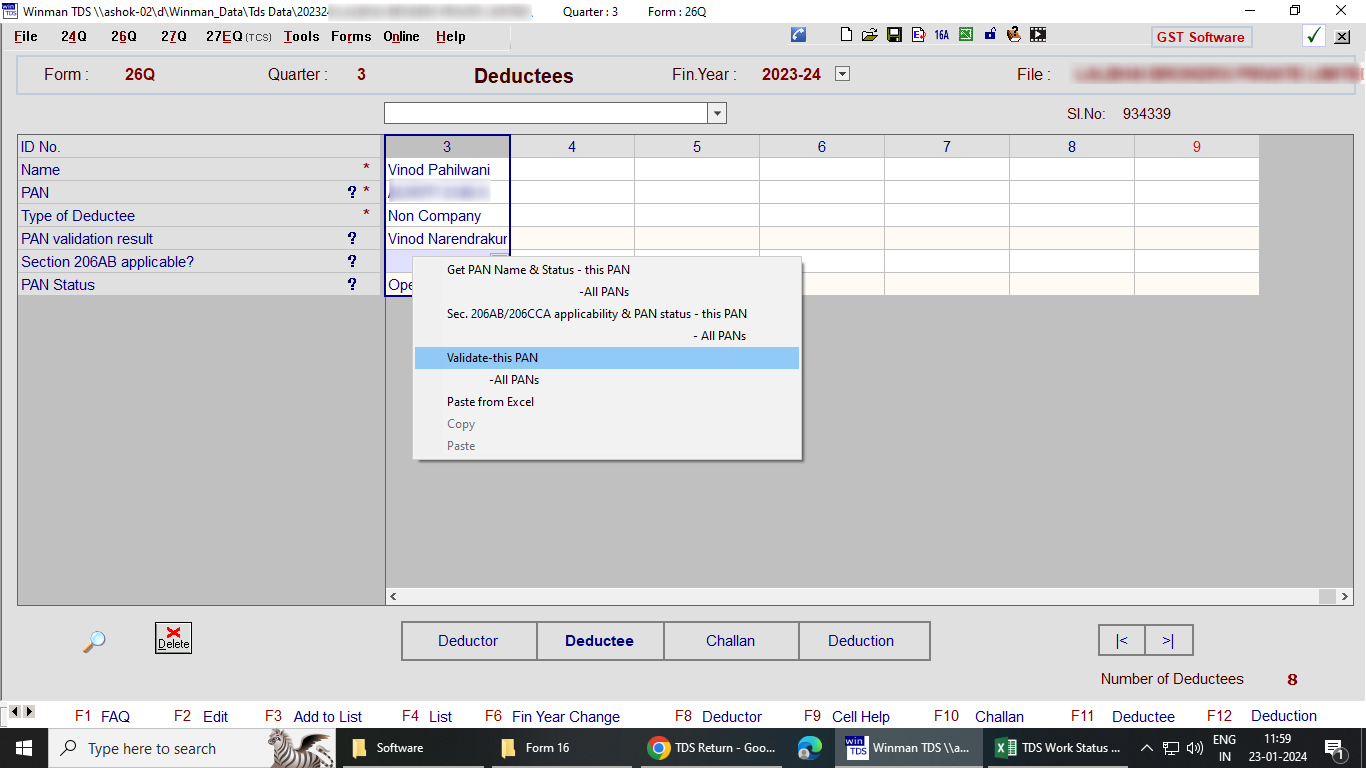Select the Save file icon
The image size is (1366, 768).
tap(893, 34)
